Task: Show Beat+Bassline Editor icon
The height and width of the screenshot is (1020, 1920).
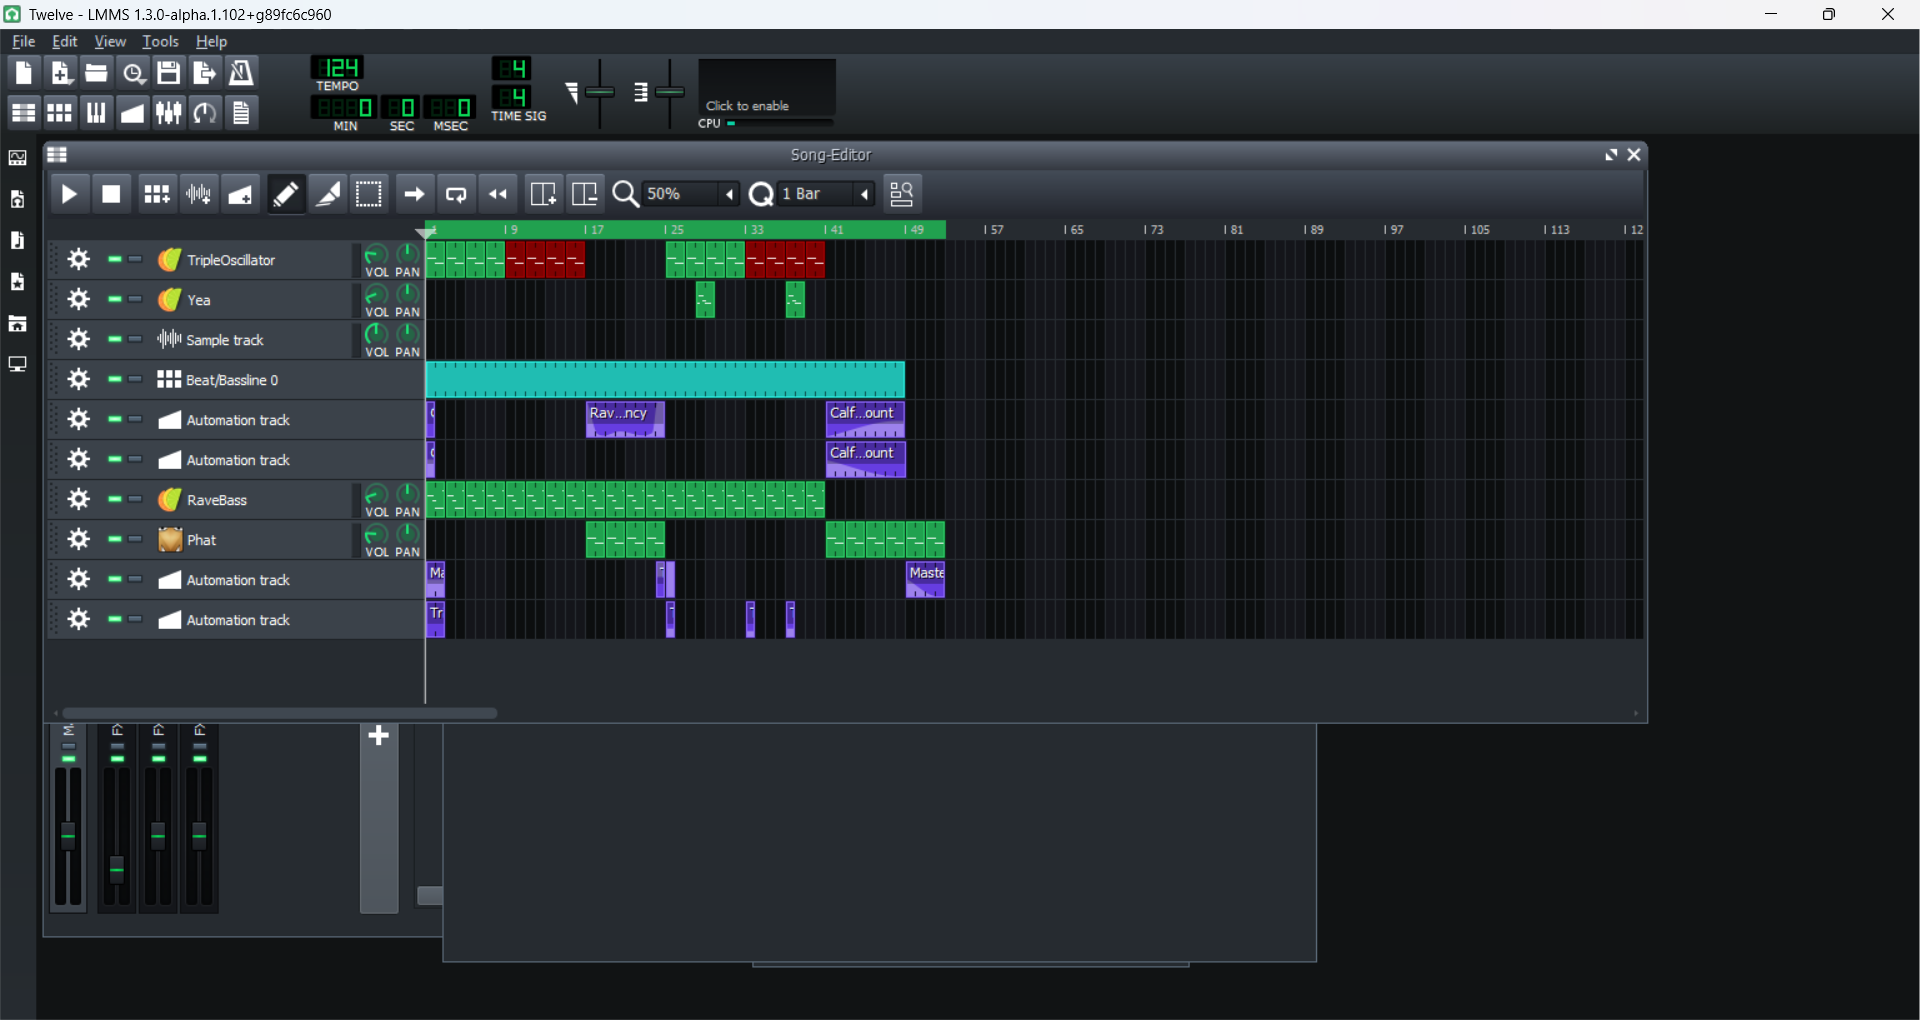Action: coord(60,113)
